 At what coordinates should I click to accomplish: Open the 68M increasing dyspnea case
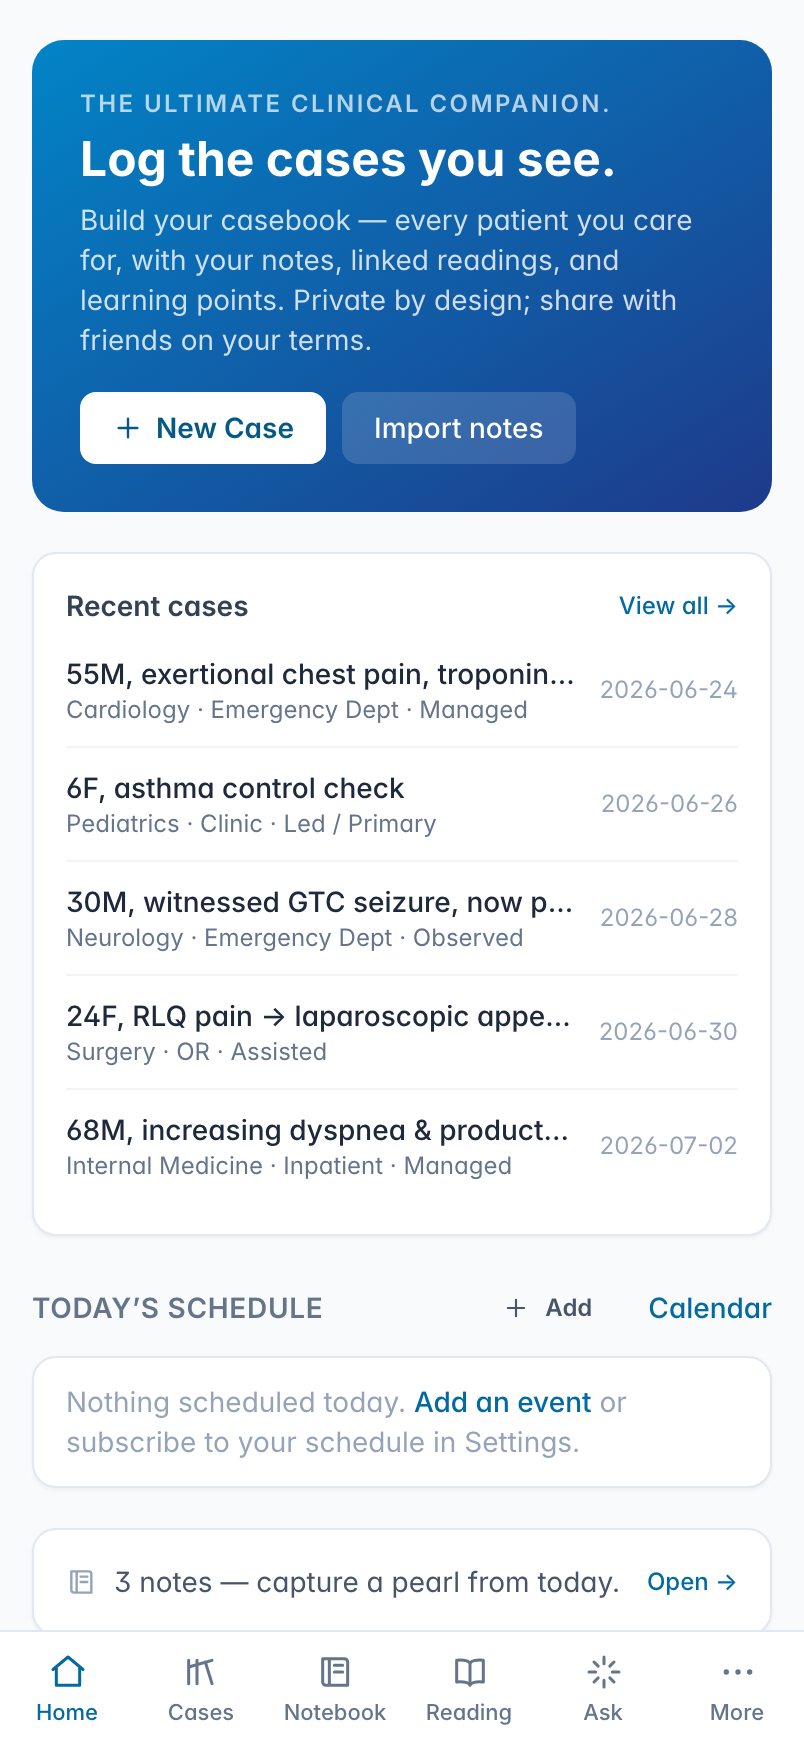pos(402,1146)
